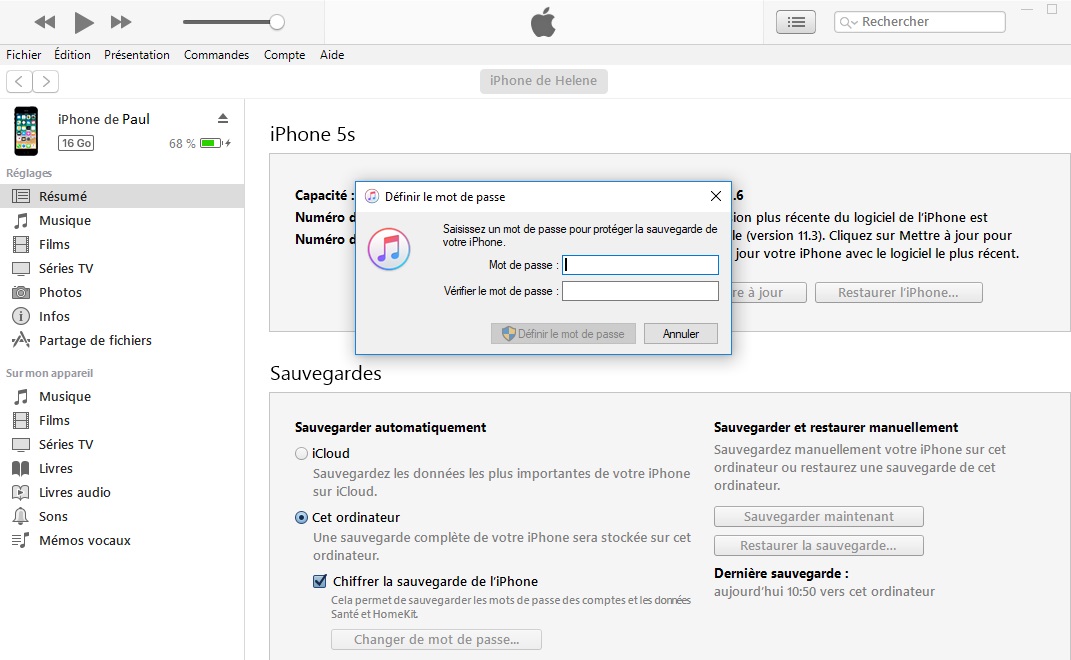The width and height of the screenshot is (1071, 660).
Task: Select the iCloud radio button
Action: [x=301, y=454]
